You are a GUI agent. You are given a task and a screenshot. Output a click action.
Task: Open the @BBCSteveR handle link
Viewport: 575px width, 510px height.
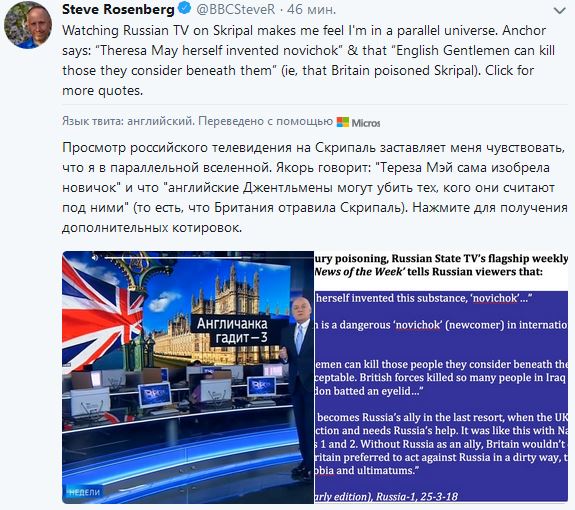235,9
